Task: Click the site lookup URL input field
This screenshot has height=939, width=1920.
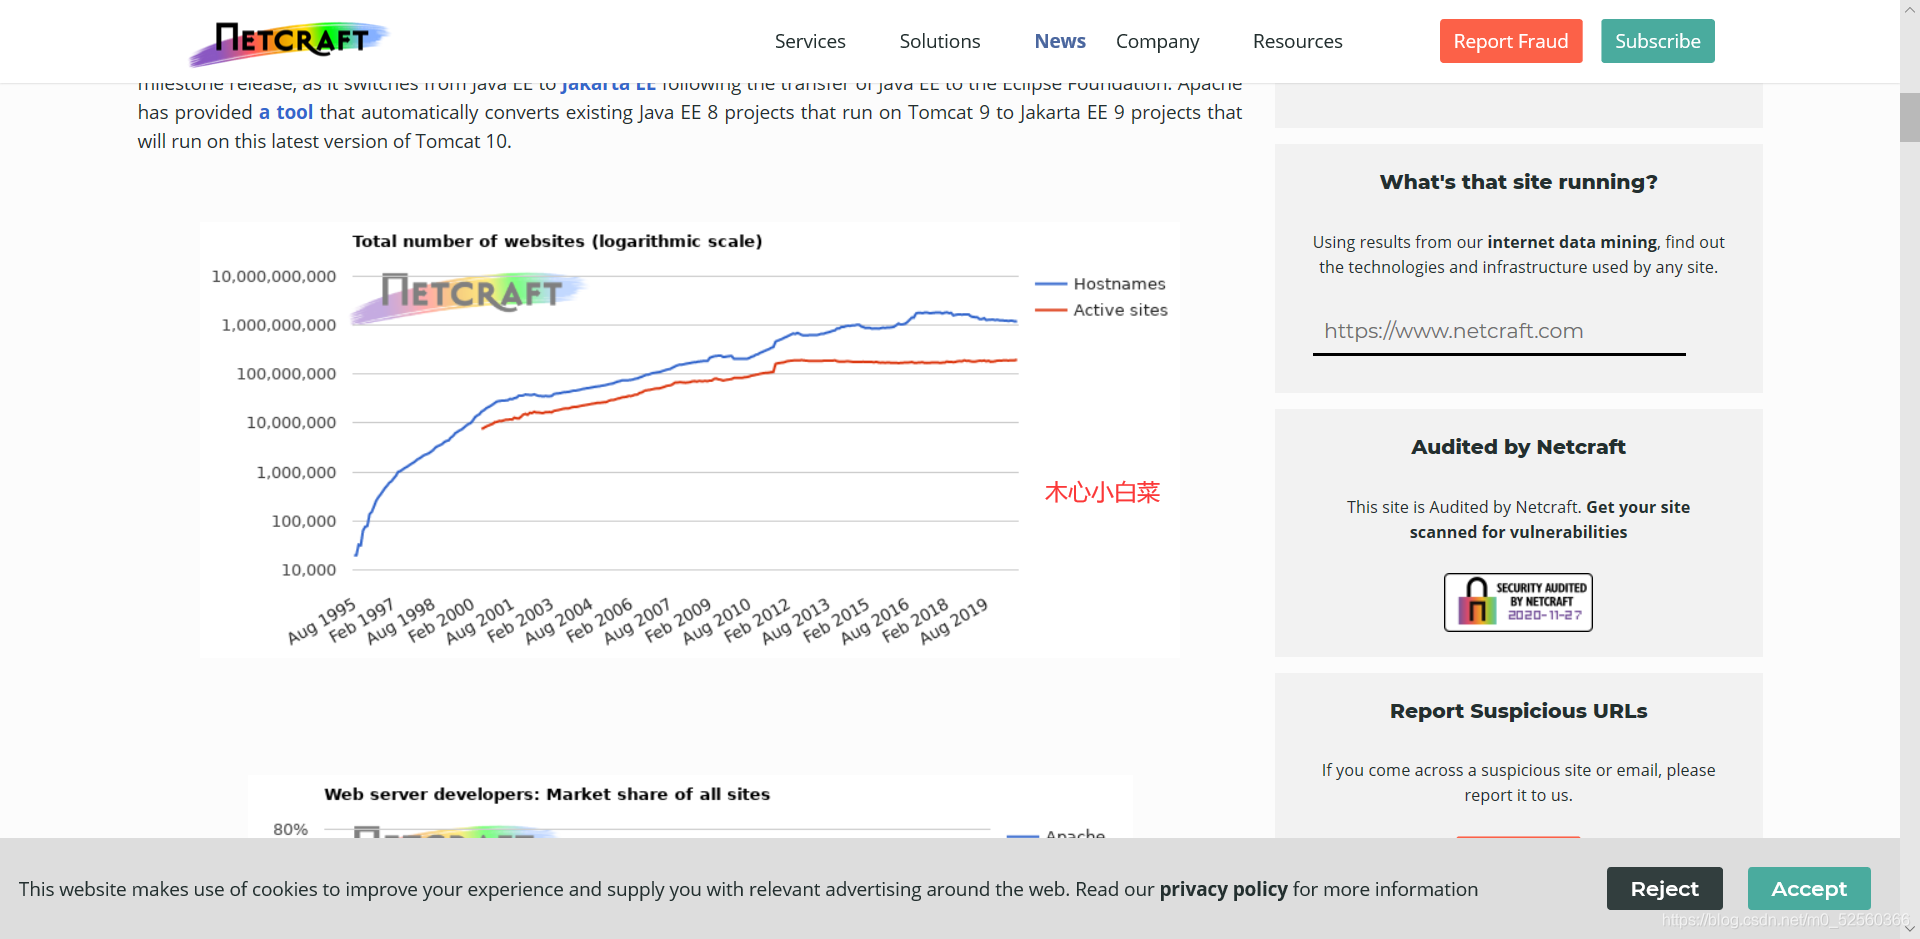Action: coord(1498,331)
